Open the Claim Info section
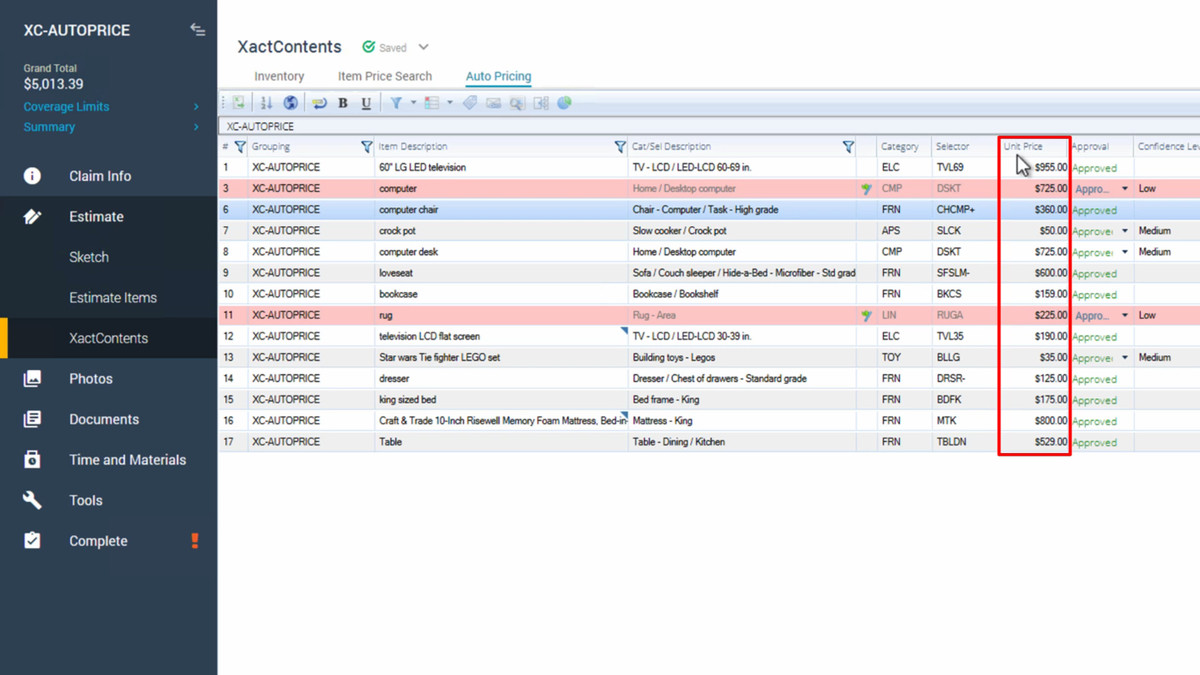This screenshot has width=1200, height=675. click(x=100, y=176)
